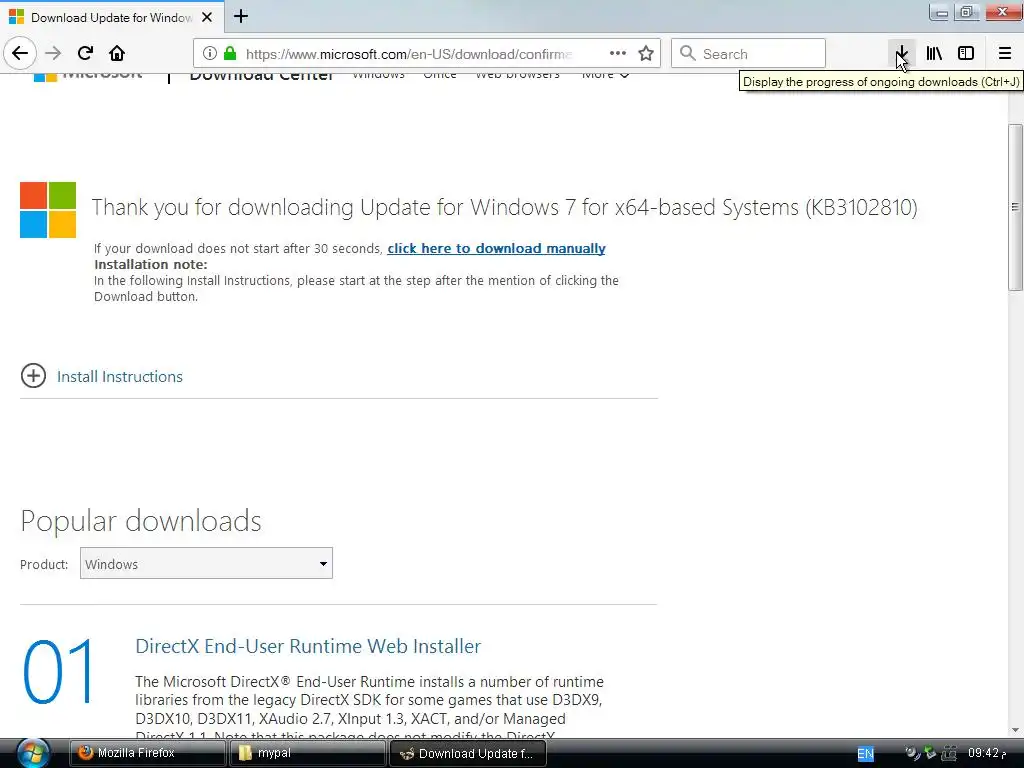The height and width of the screenshot is (768, 1024).
Task: Show the downloads progress panel
Action: 902,54
